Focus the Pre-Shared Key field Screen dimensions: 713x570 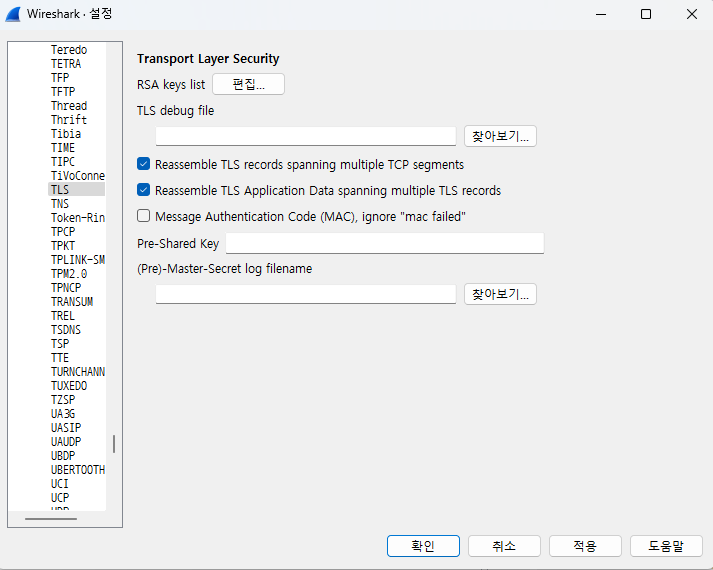pos(385,243)
